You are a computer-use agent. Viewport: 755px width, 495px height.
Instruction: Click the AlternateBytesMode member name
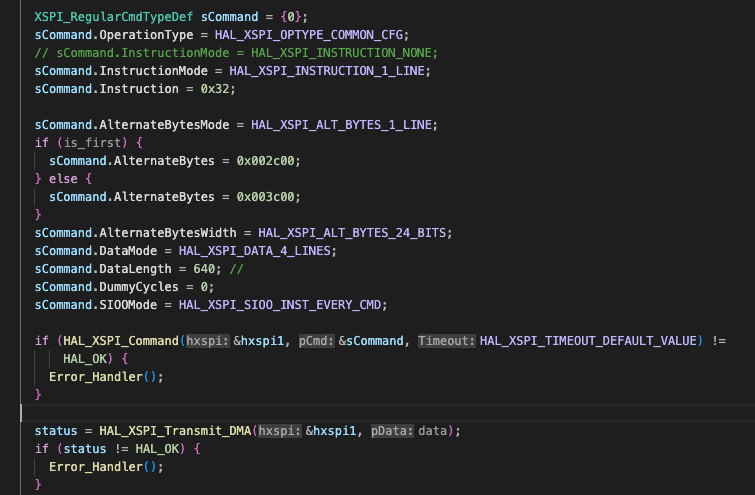[x=164, y=125]
